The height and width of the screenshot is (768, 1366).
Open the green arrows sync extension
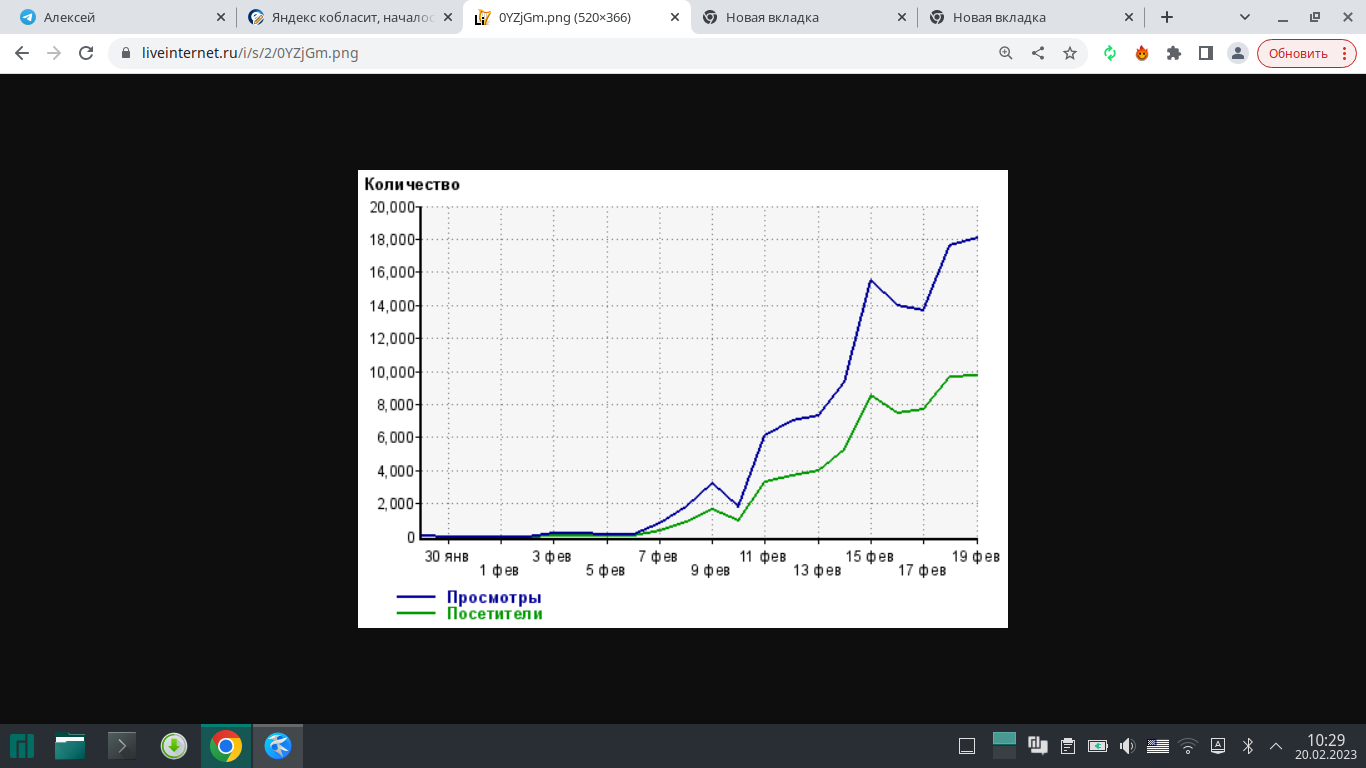(x=1110, y=53)
